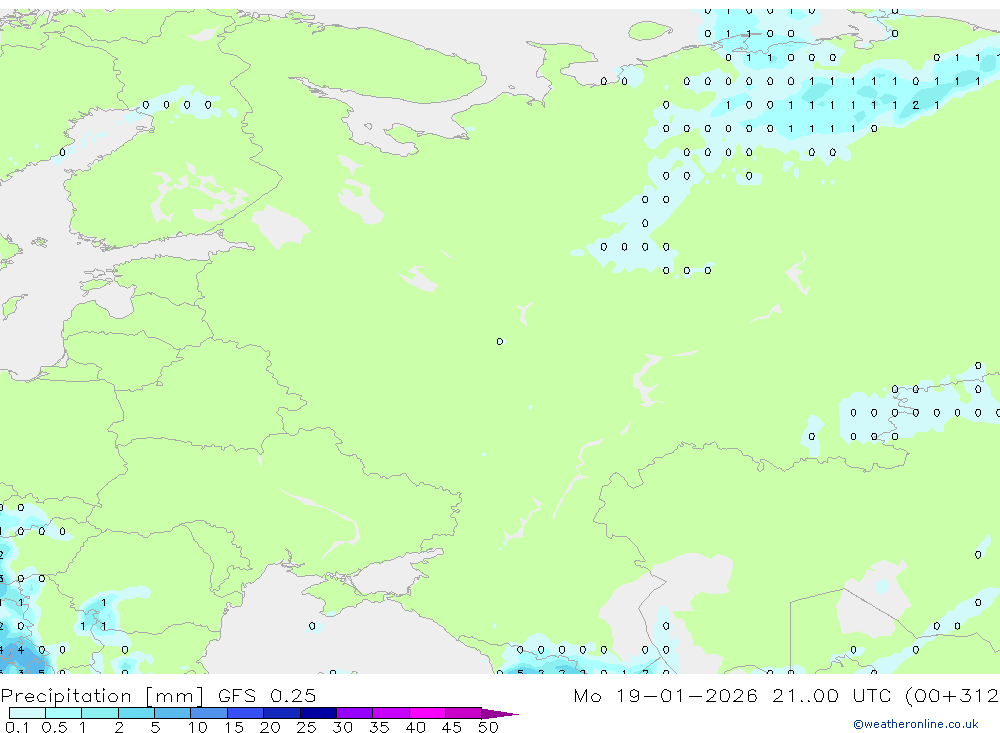Click the 35 to 40 mm violet swatch

coord(391,713)
